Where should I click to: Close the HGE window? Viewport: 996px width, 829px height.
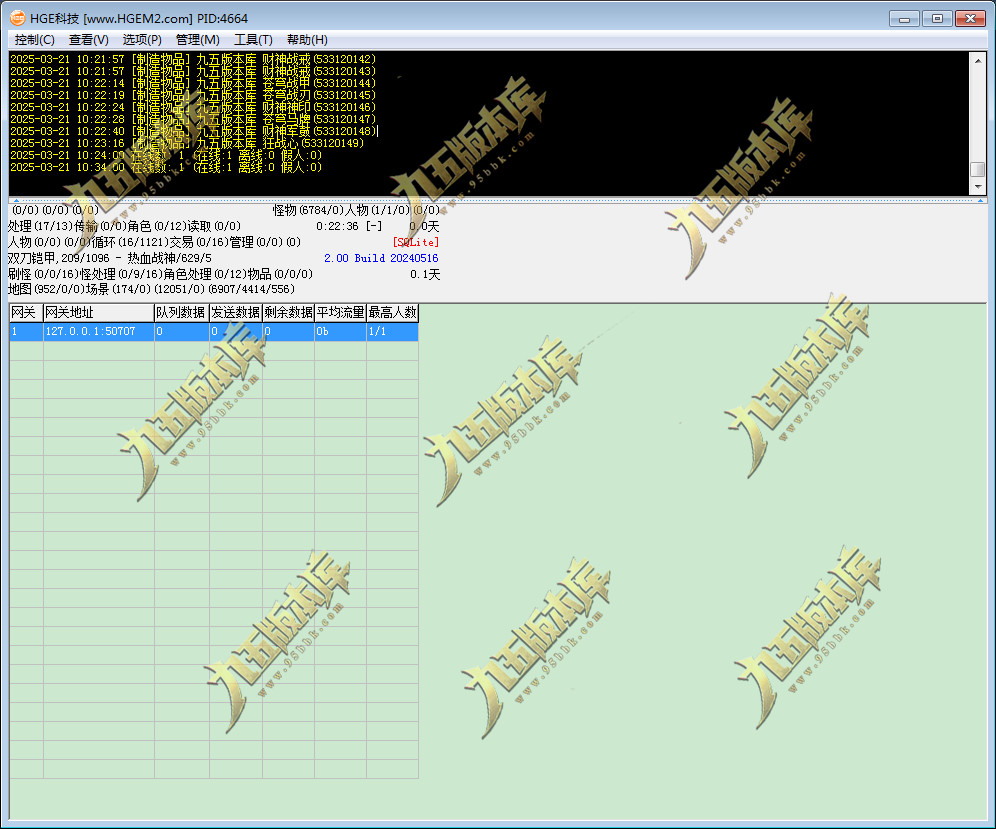click(971, 18)
